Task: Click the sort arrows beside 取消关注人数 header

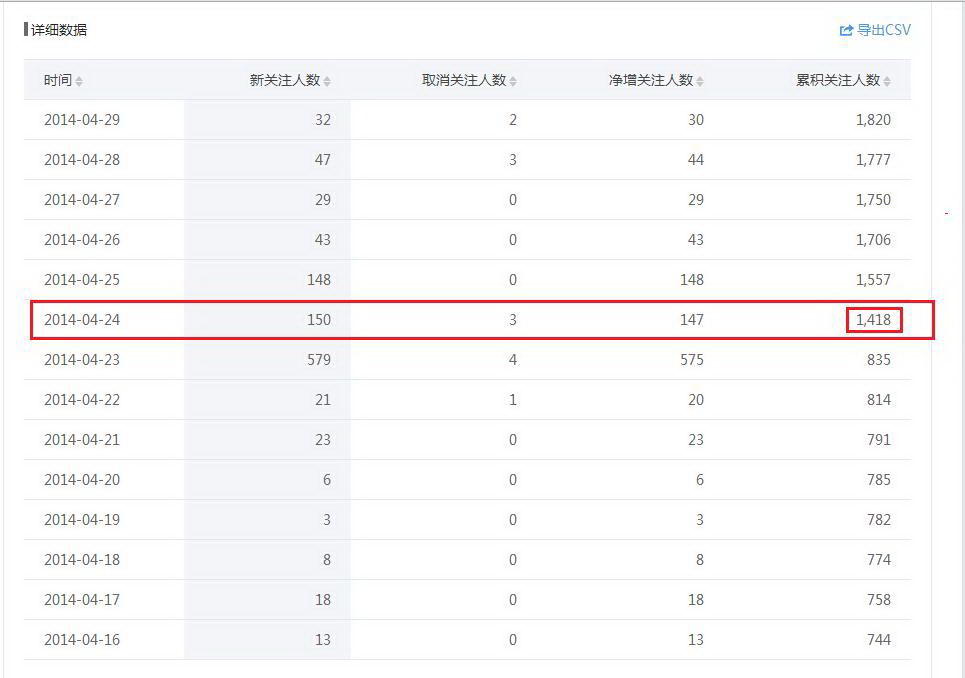Action: (x=513, y=81)
